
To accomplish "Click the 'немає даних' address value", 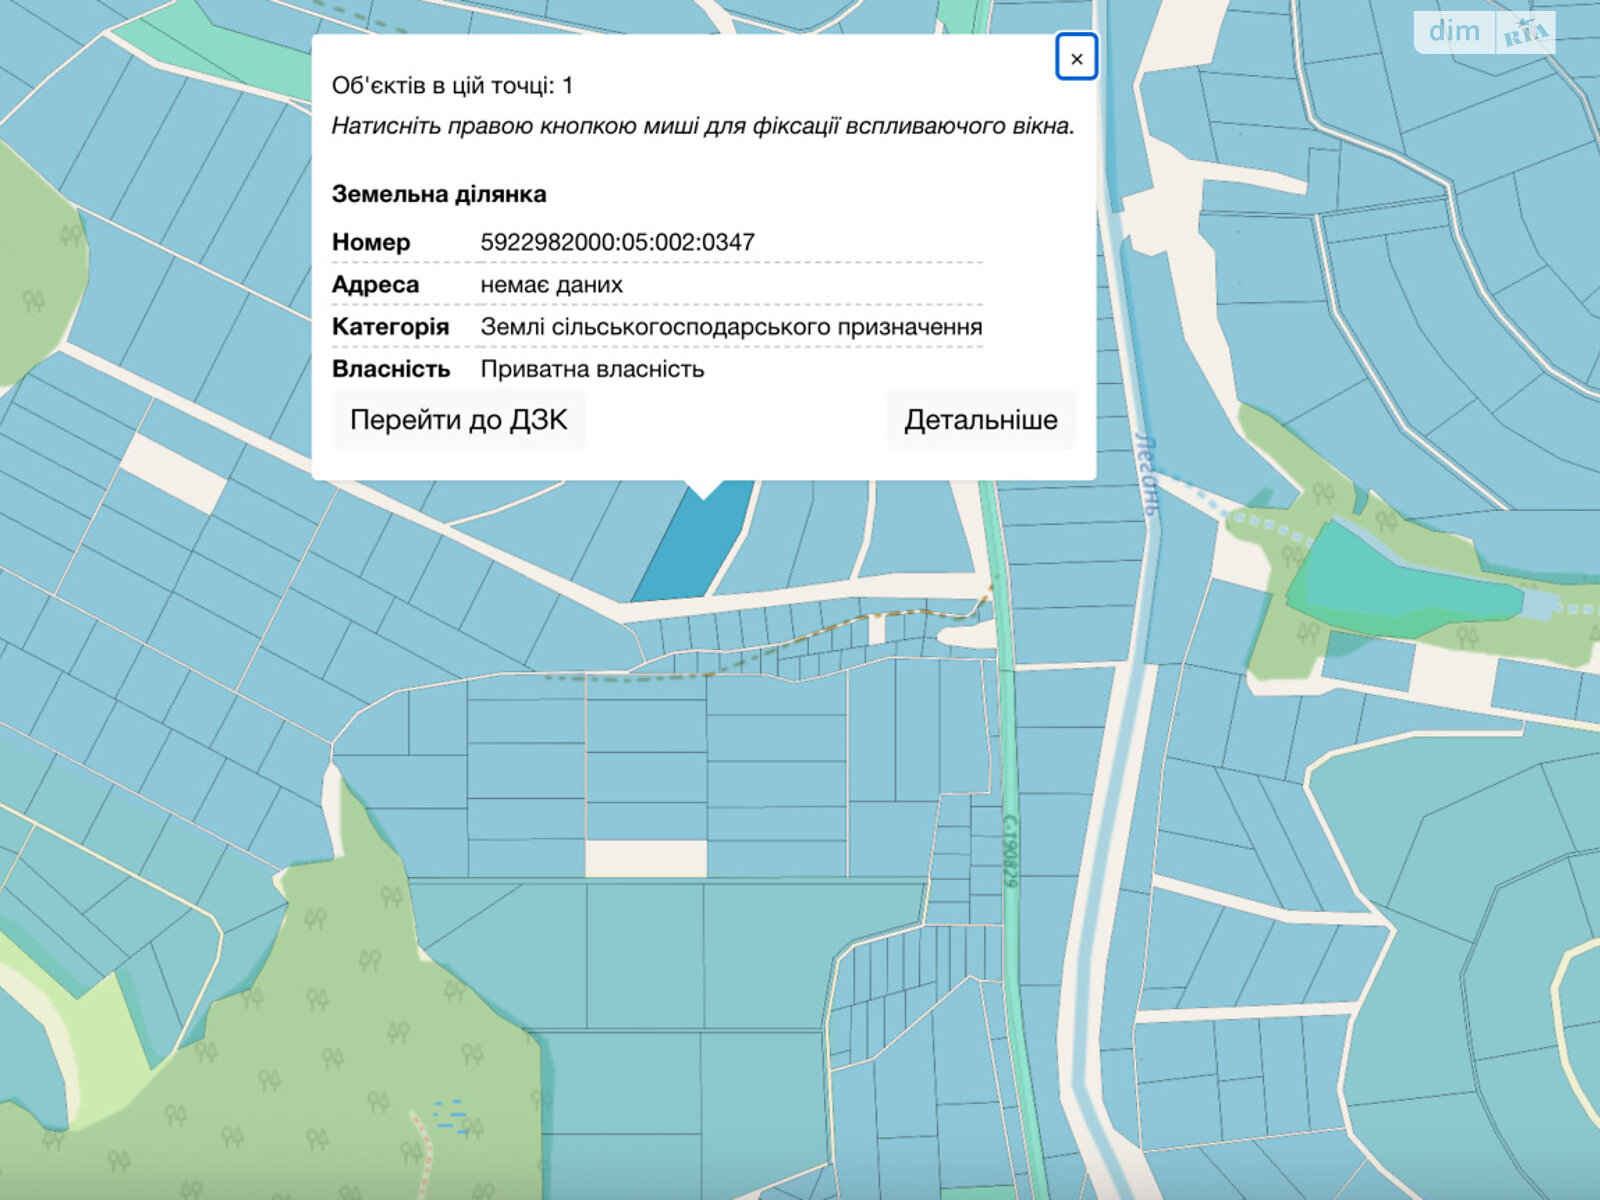I will coord(551,285).
